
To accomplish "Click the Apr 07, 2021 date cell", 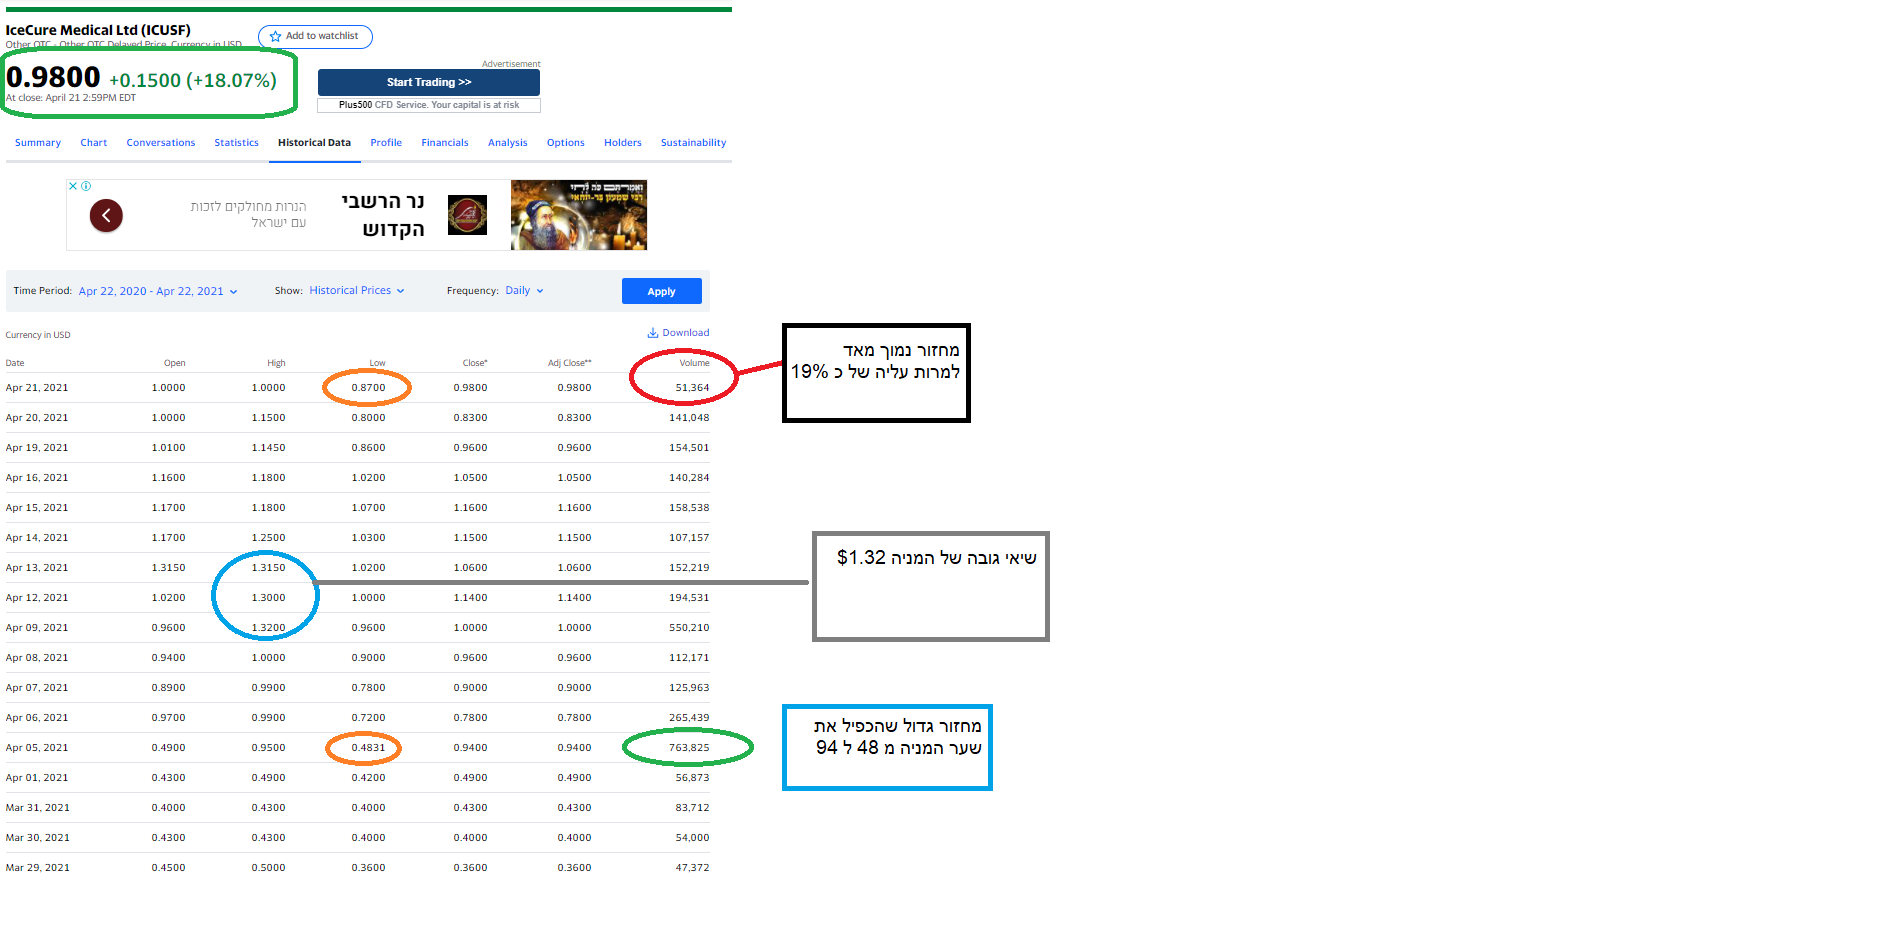I will click(x=37, y=688).
